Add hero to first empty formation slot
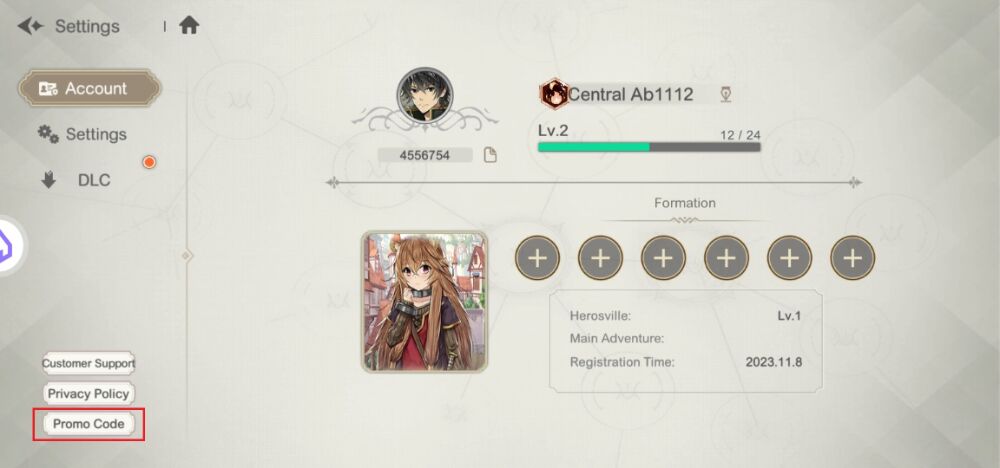Image resolution: width=1000 pixels, height=468 pixels. point(537,258)
